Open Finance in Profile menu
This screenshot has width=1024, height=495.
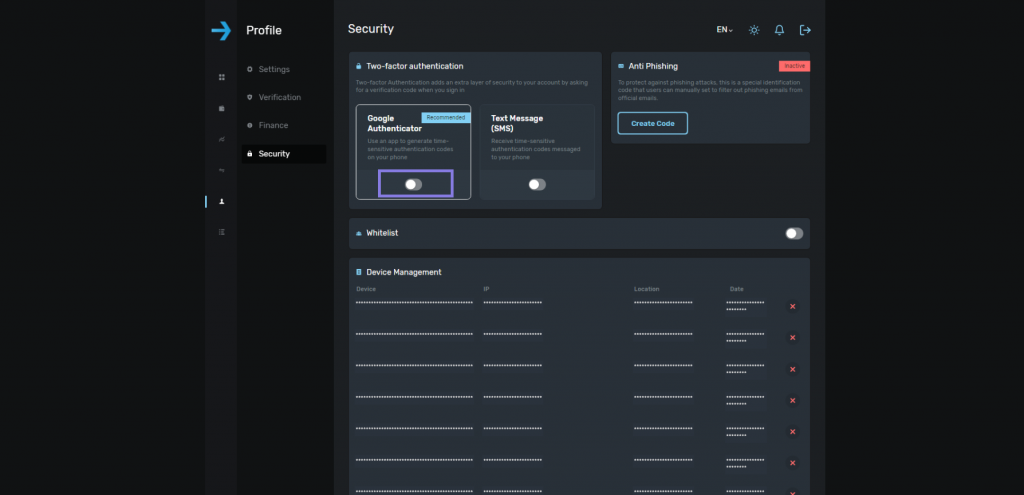tap(273, 125)
